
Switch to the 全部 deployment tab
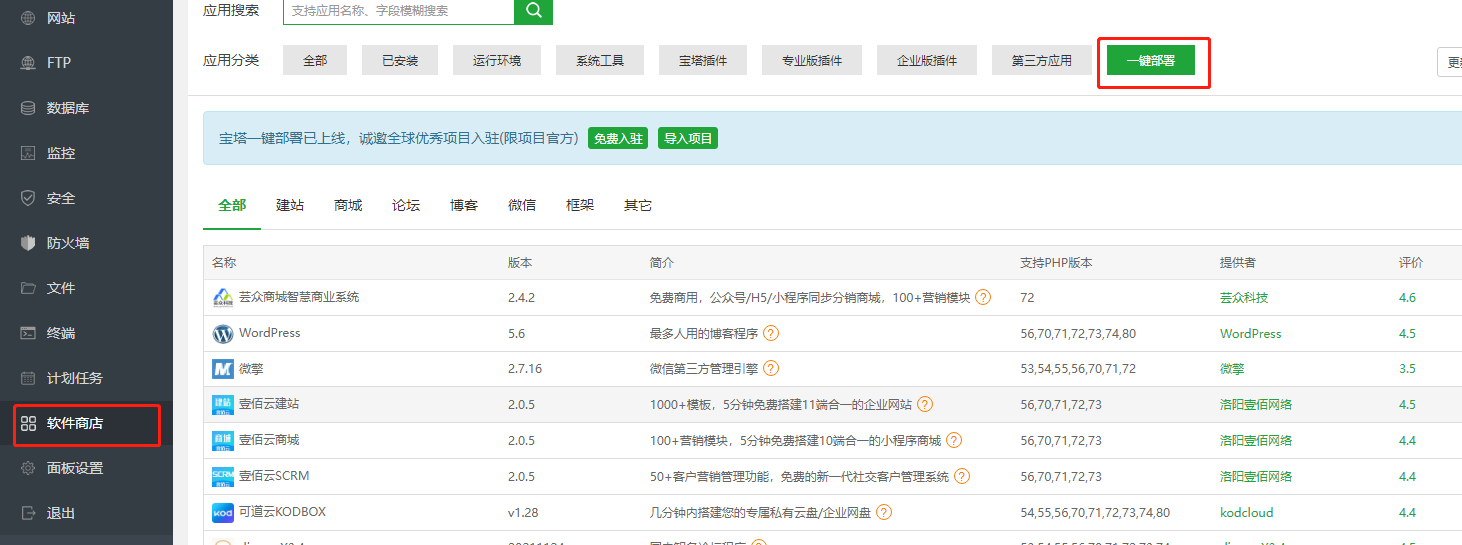point(232,205)
